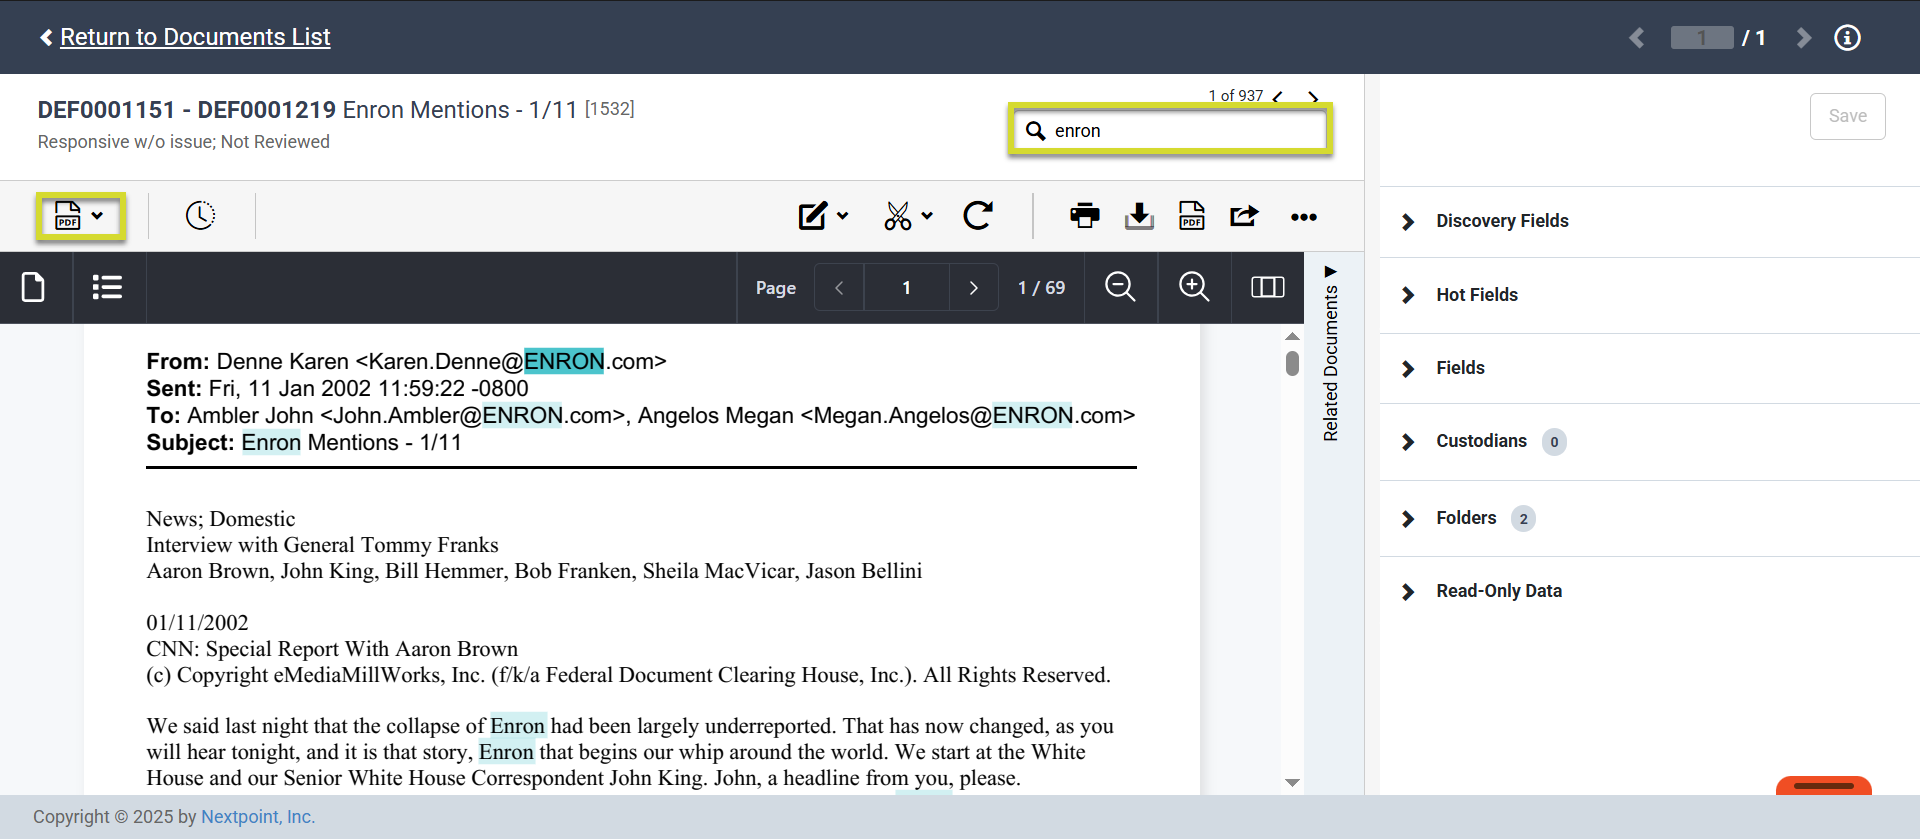Zoom out of the document
This screenshot has height=839, width=1920.
(1120, 287)
